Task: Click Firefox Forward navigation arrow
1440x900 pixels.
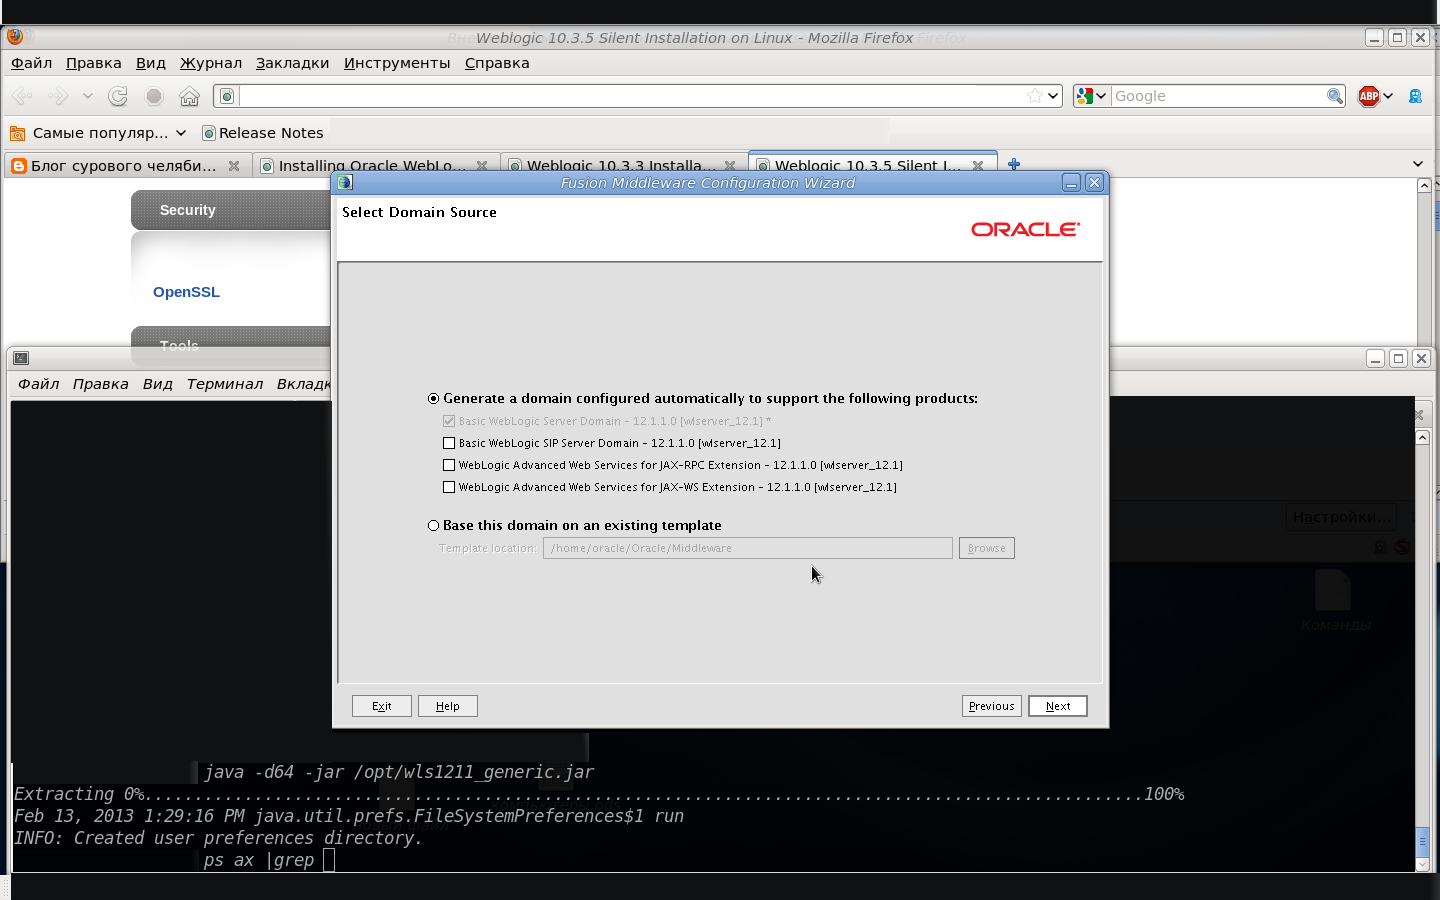Action: [59, 96]
